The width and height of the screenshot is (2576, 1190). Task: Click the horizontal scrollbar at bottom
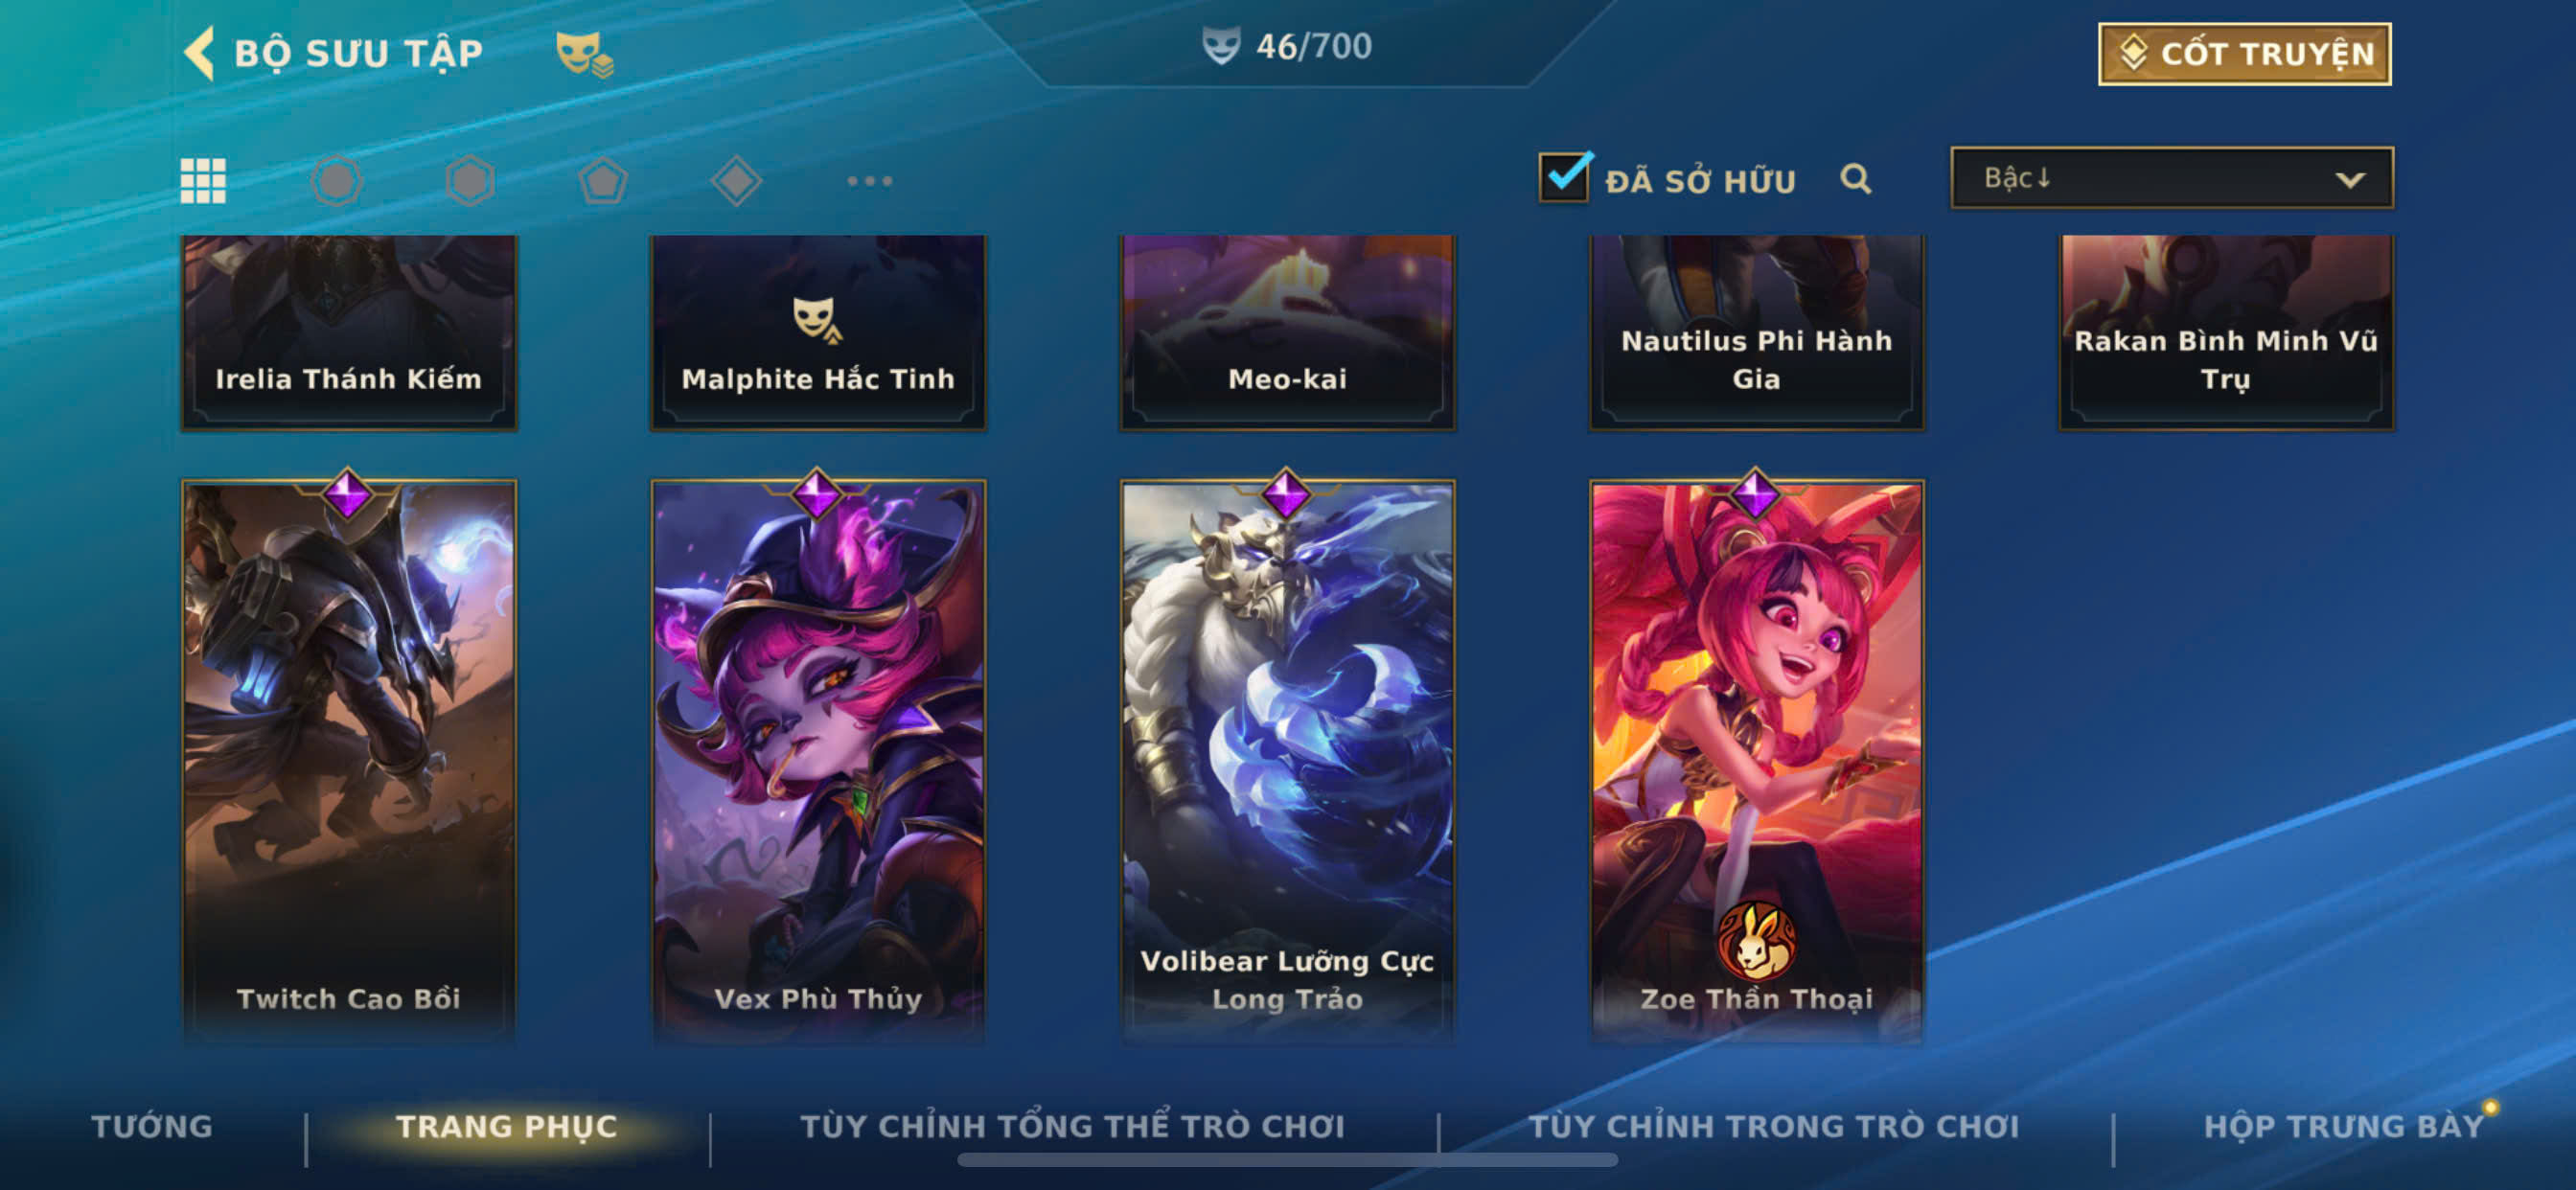1287,1160
